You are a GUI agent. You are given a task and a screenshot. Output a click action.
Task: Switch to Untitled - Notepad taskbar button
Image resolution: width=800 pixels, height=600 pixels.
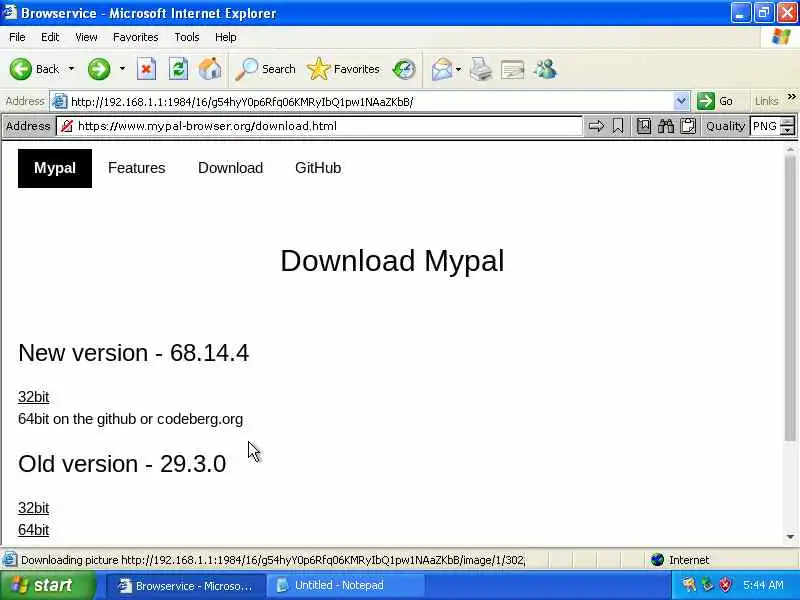[x=347, y=585]
